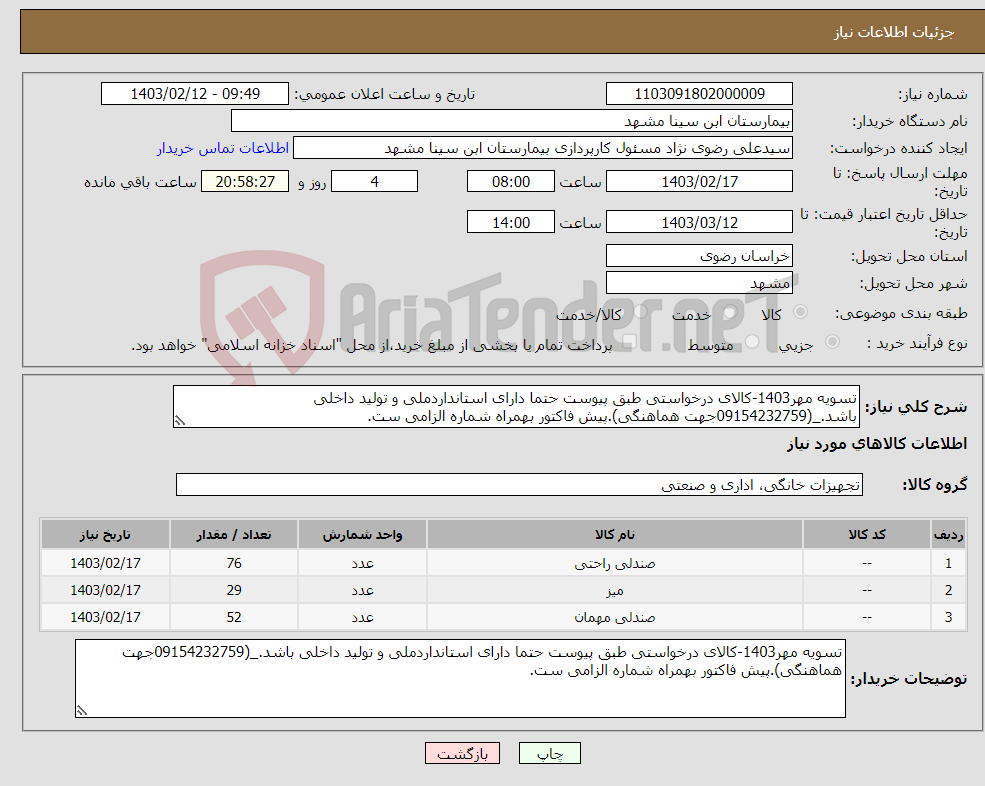The image size is (985, 786).
Task: Click quantity cell showing 52
Action: [x=234, y=618]
